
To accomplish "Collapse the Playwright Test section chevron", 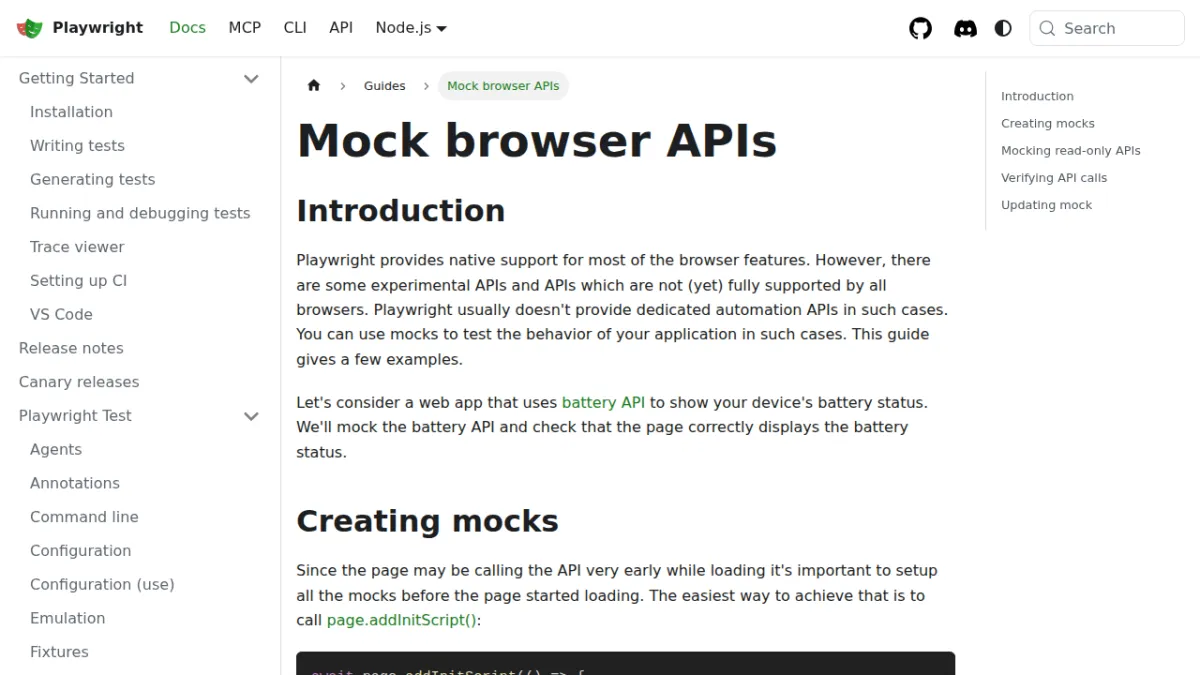I will point(251,416).
